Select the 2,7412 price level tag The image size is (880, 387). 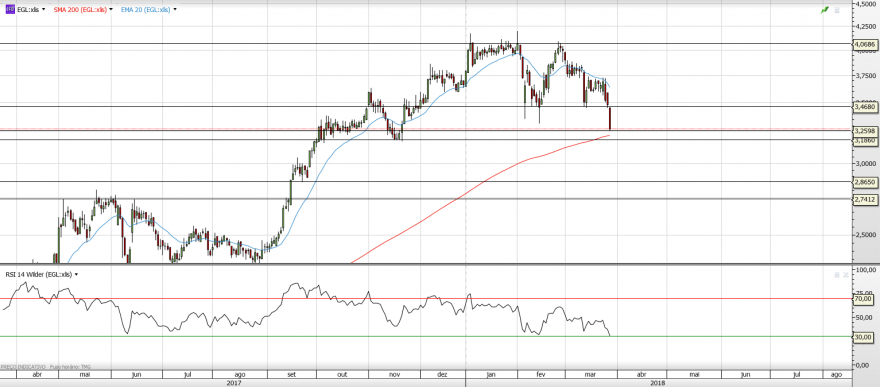[x=864, y=199]
